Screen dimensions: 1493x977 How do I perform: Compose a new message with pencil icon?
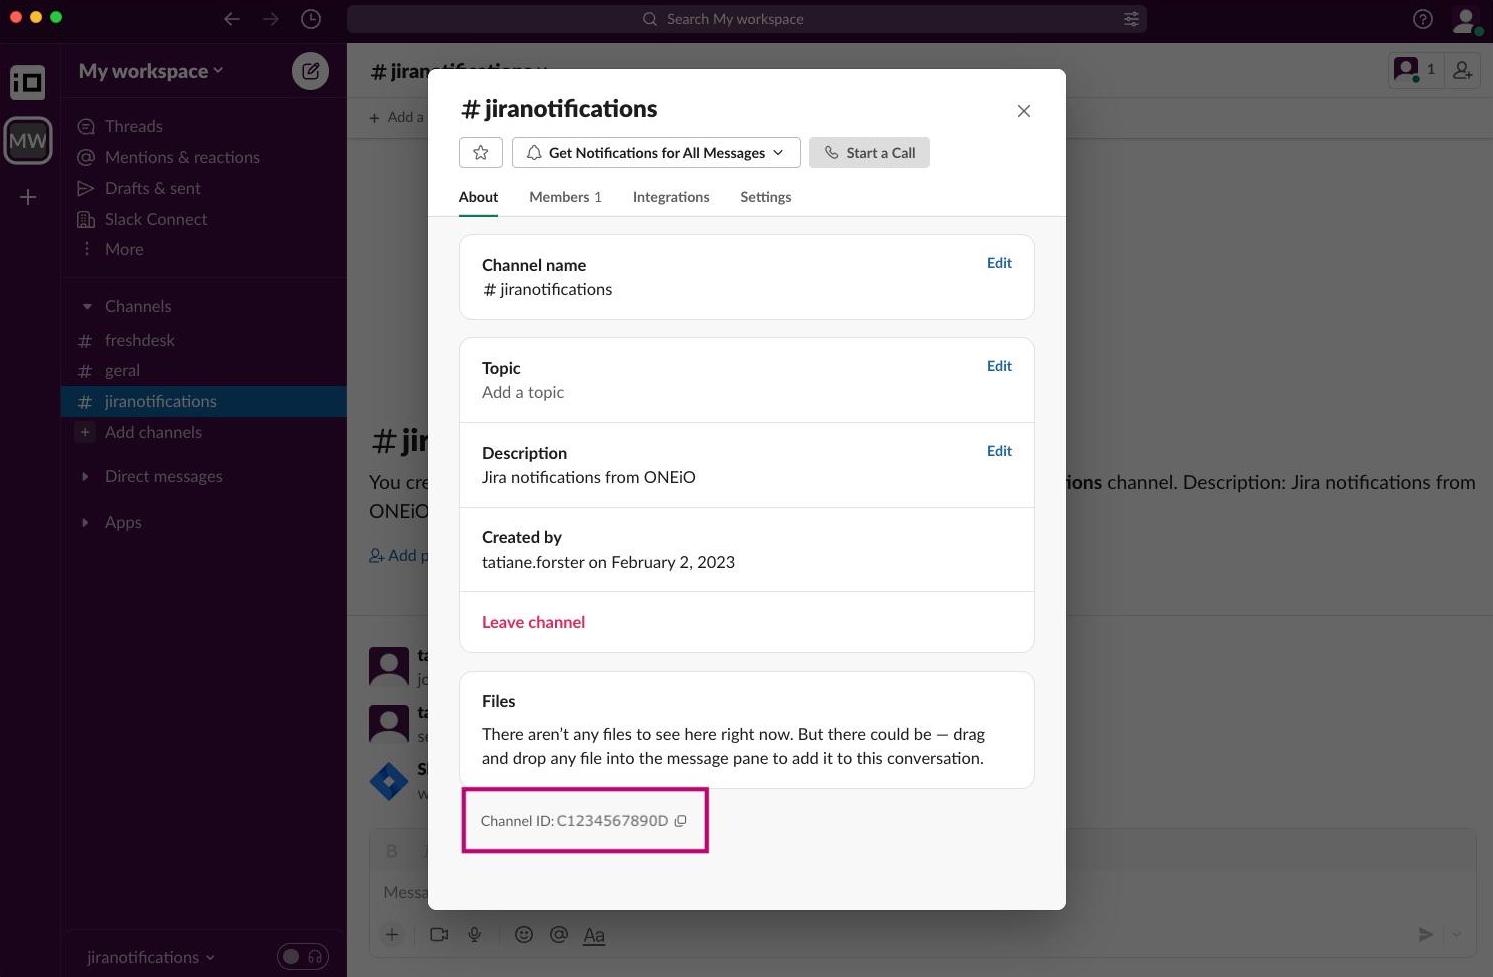[x=311, y=71]
